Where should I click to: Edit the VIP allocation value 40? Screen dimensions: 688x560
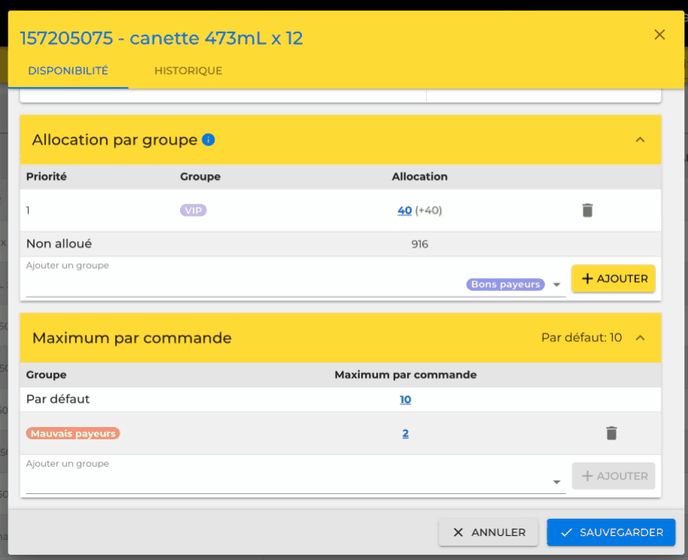coord(405,211)
